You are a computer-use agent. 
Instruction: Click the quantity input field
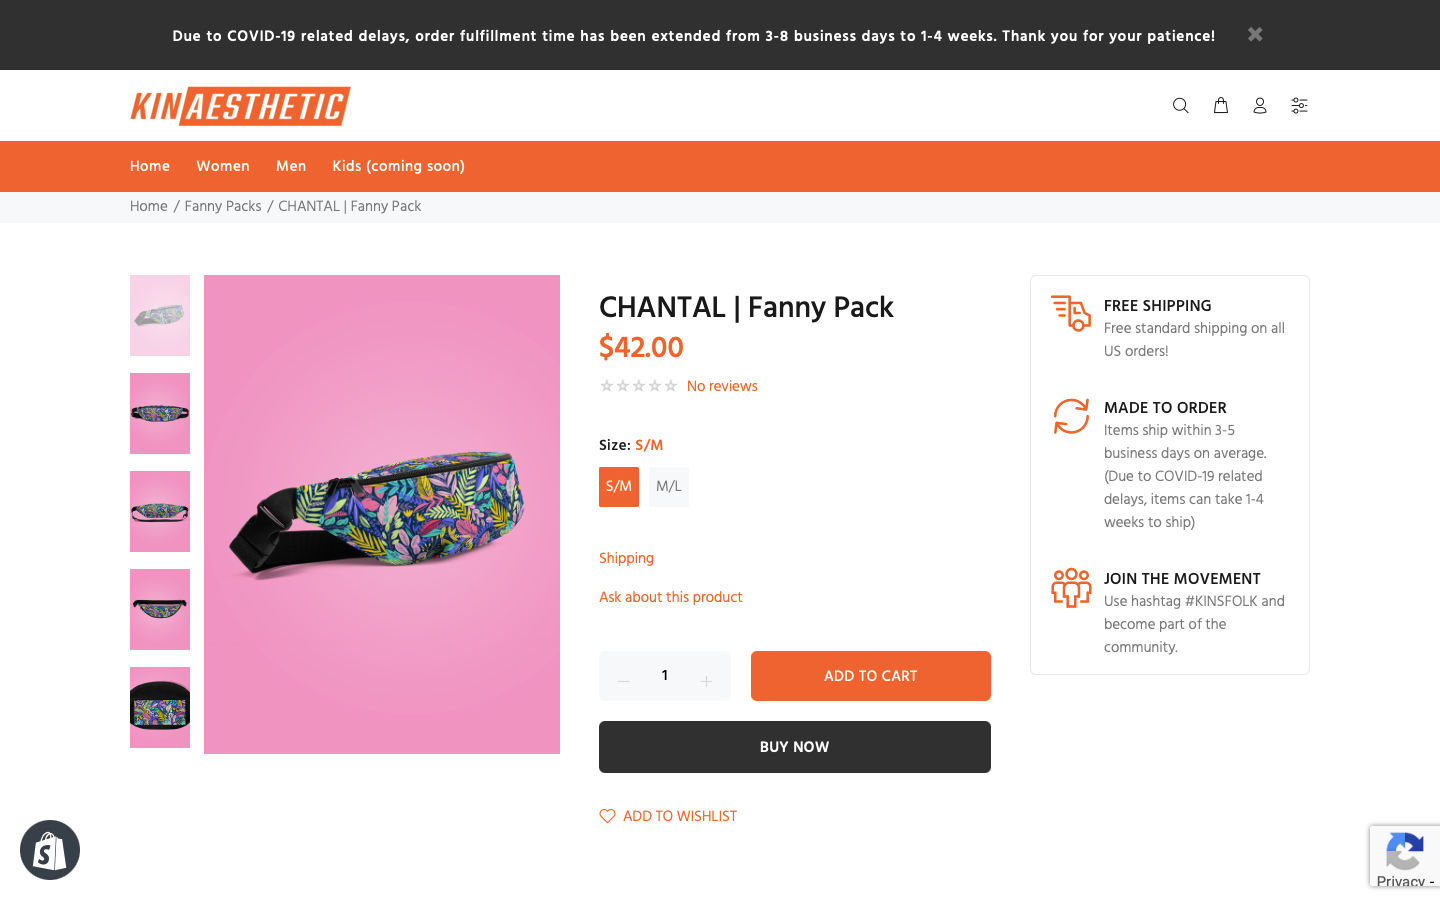[665, 676]
